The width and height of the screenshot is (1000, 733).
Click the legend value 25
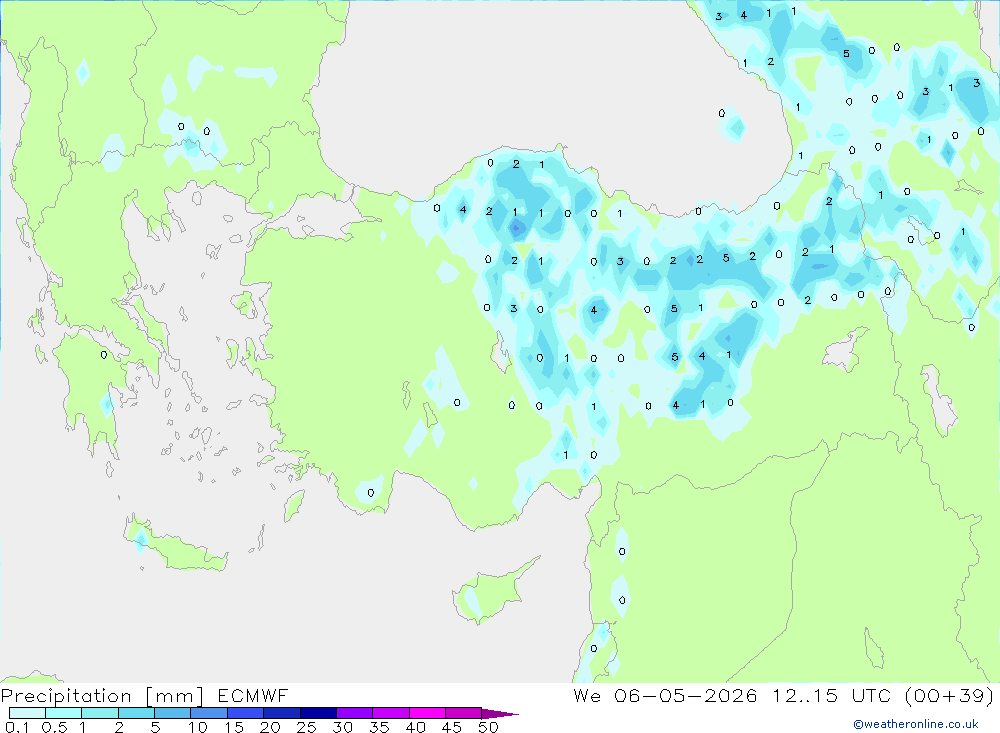307,727
